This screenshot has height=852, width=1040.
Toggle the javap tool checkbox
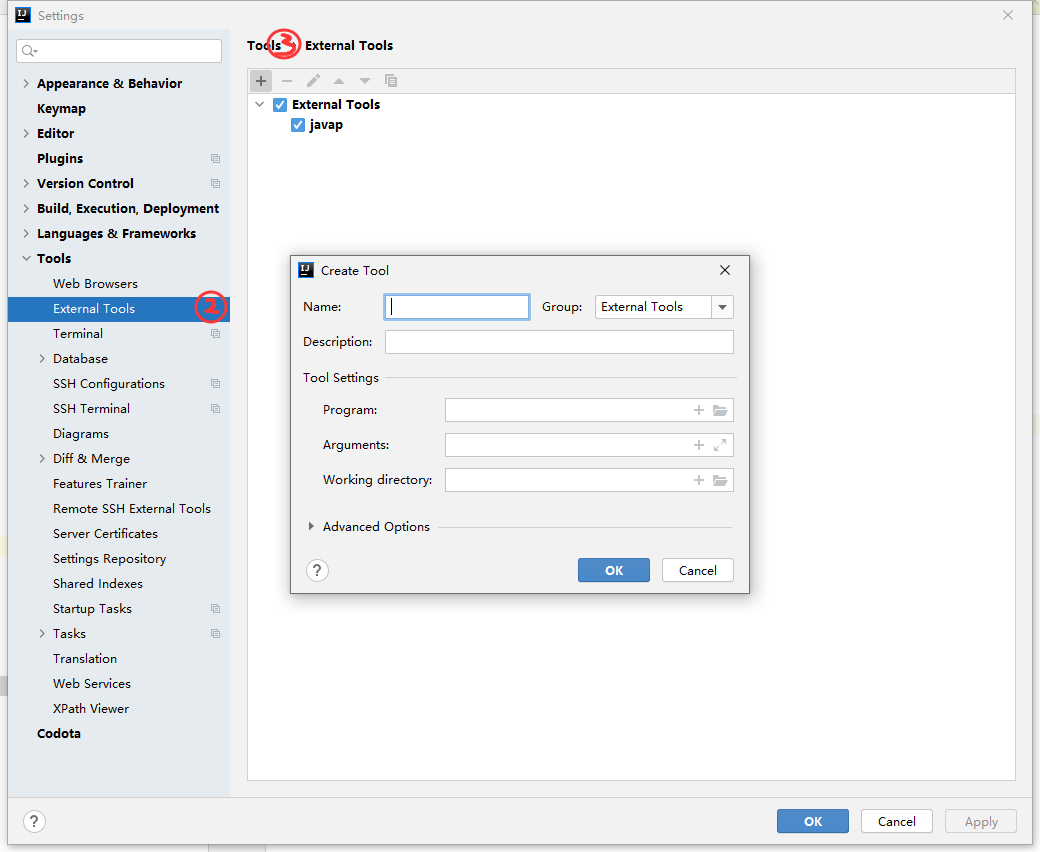[298, 125]
